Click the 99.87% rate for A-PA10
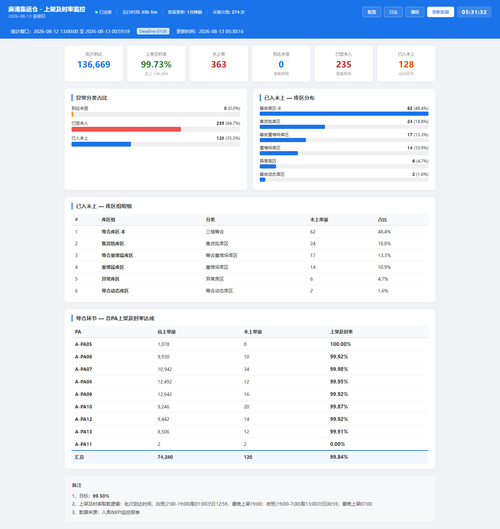Viewport: 500px width, 529px height. [x=339, y=407]
